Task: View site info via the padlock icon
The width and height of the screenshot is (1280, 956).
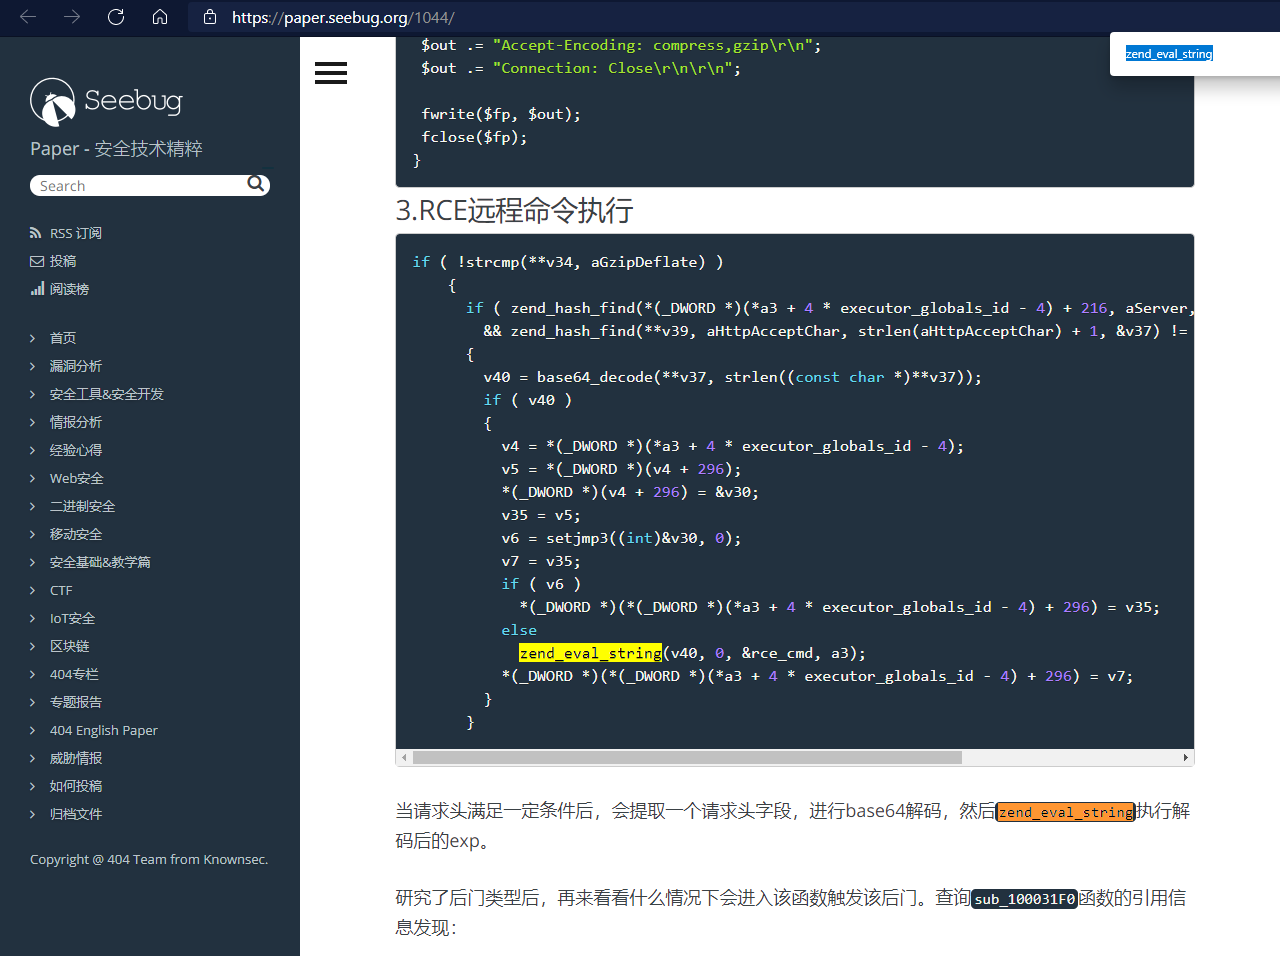Action: (210, 17)
